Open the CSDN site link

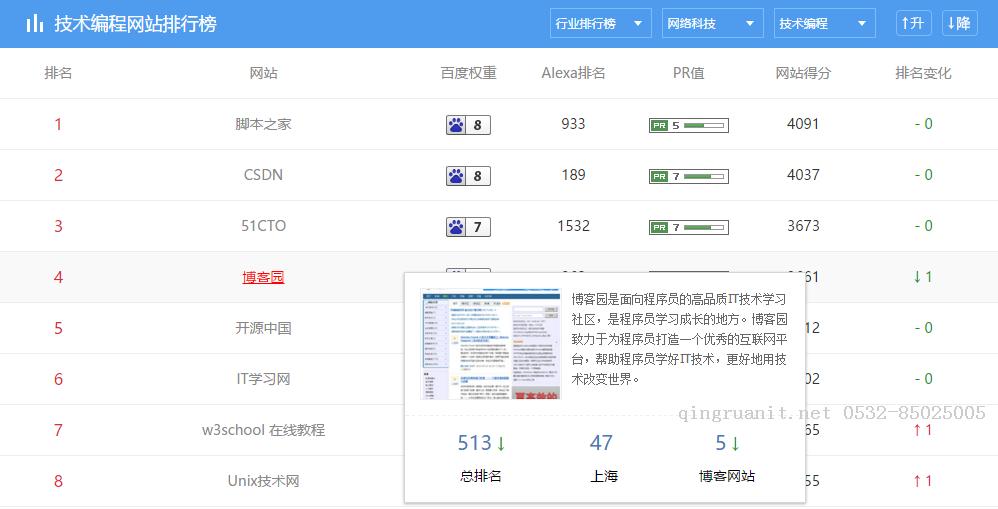(264, 175)
